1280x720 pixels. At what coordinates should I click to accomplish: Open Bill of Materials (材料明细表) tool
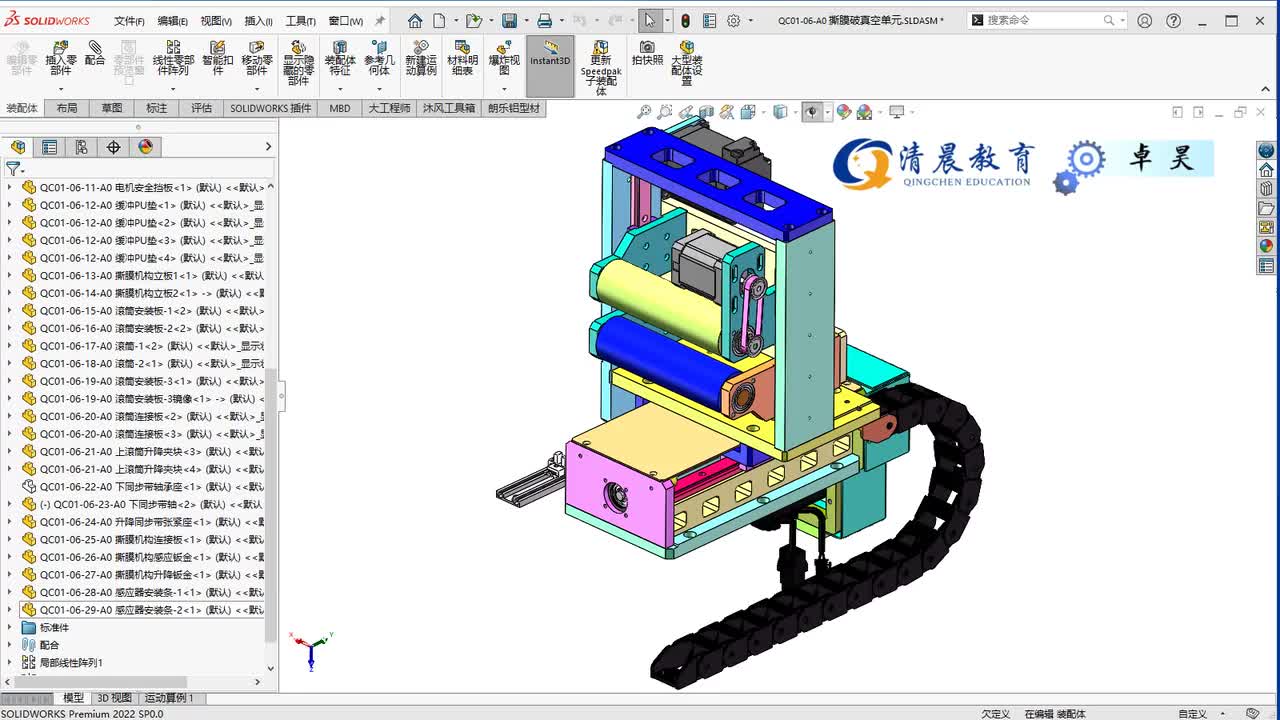[x=462, y=58]
